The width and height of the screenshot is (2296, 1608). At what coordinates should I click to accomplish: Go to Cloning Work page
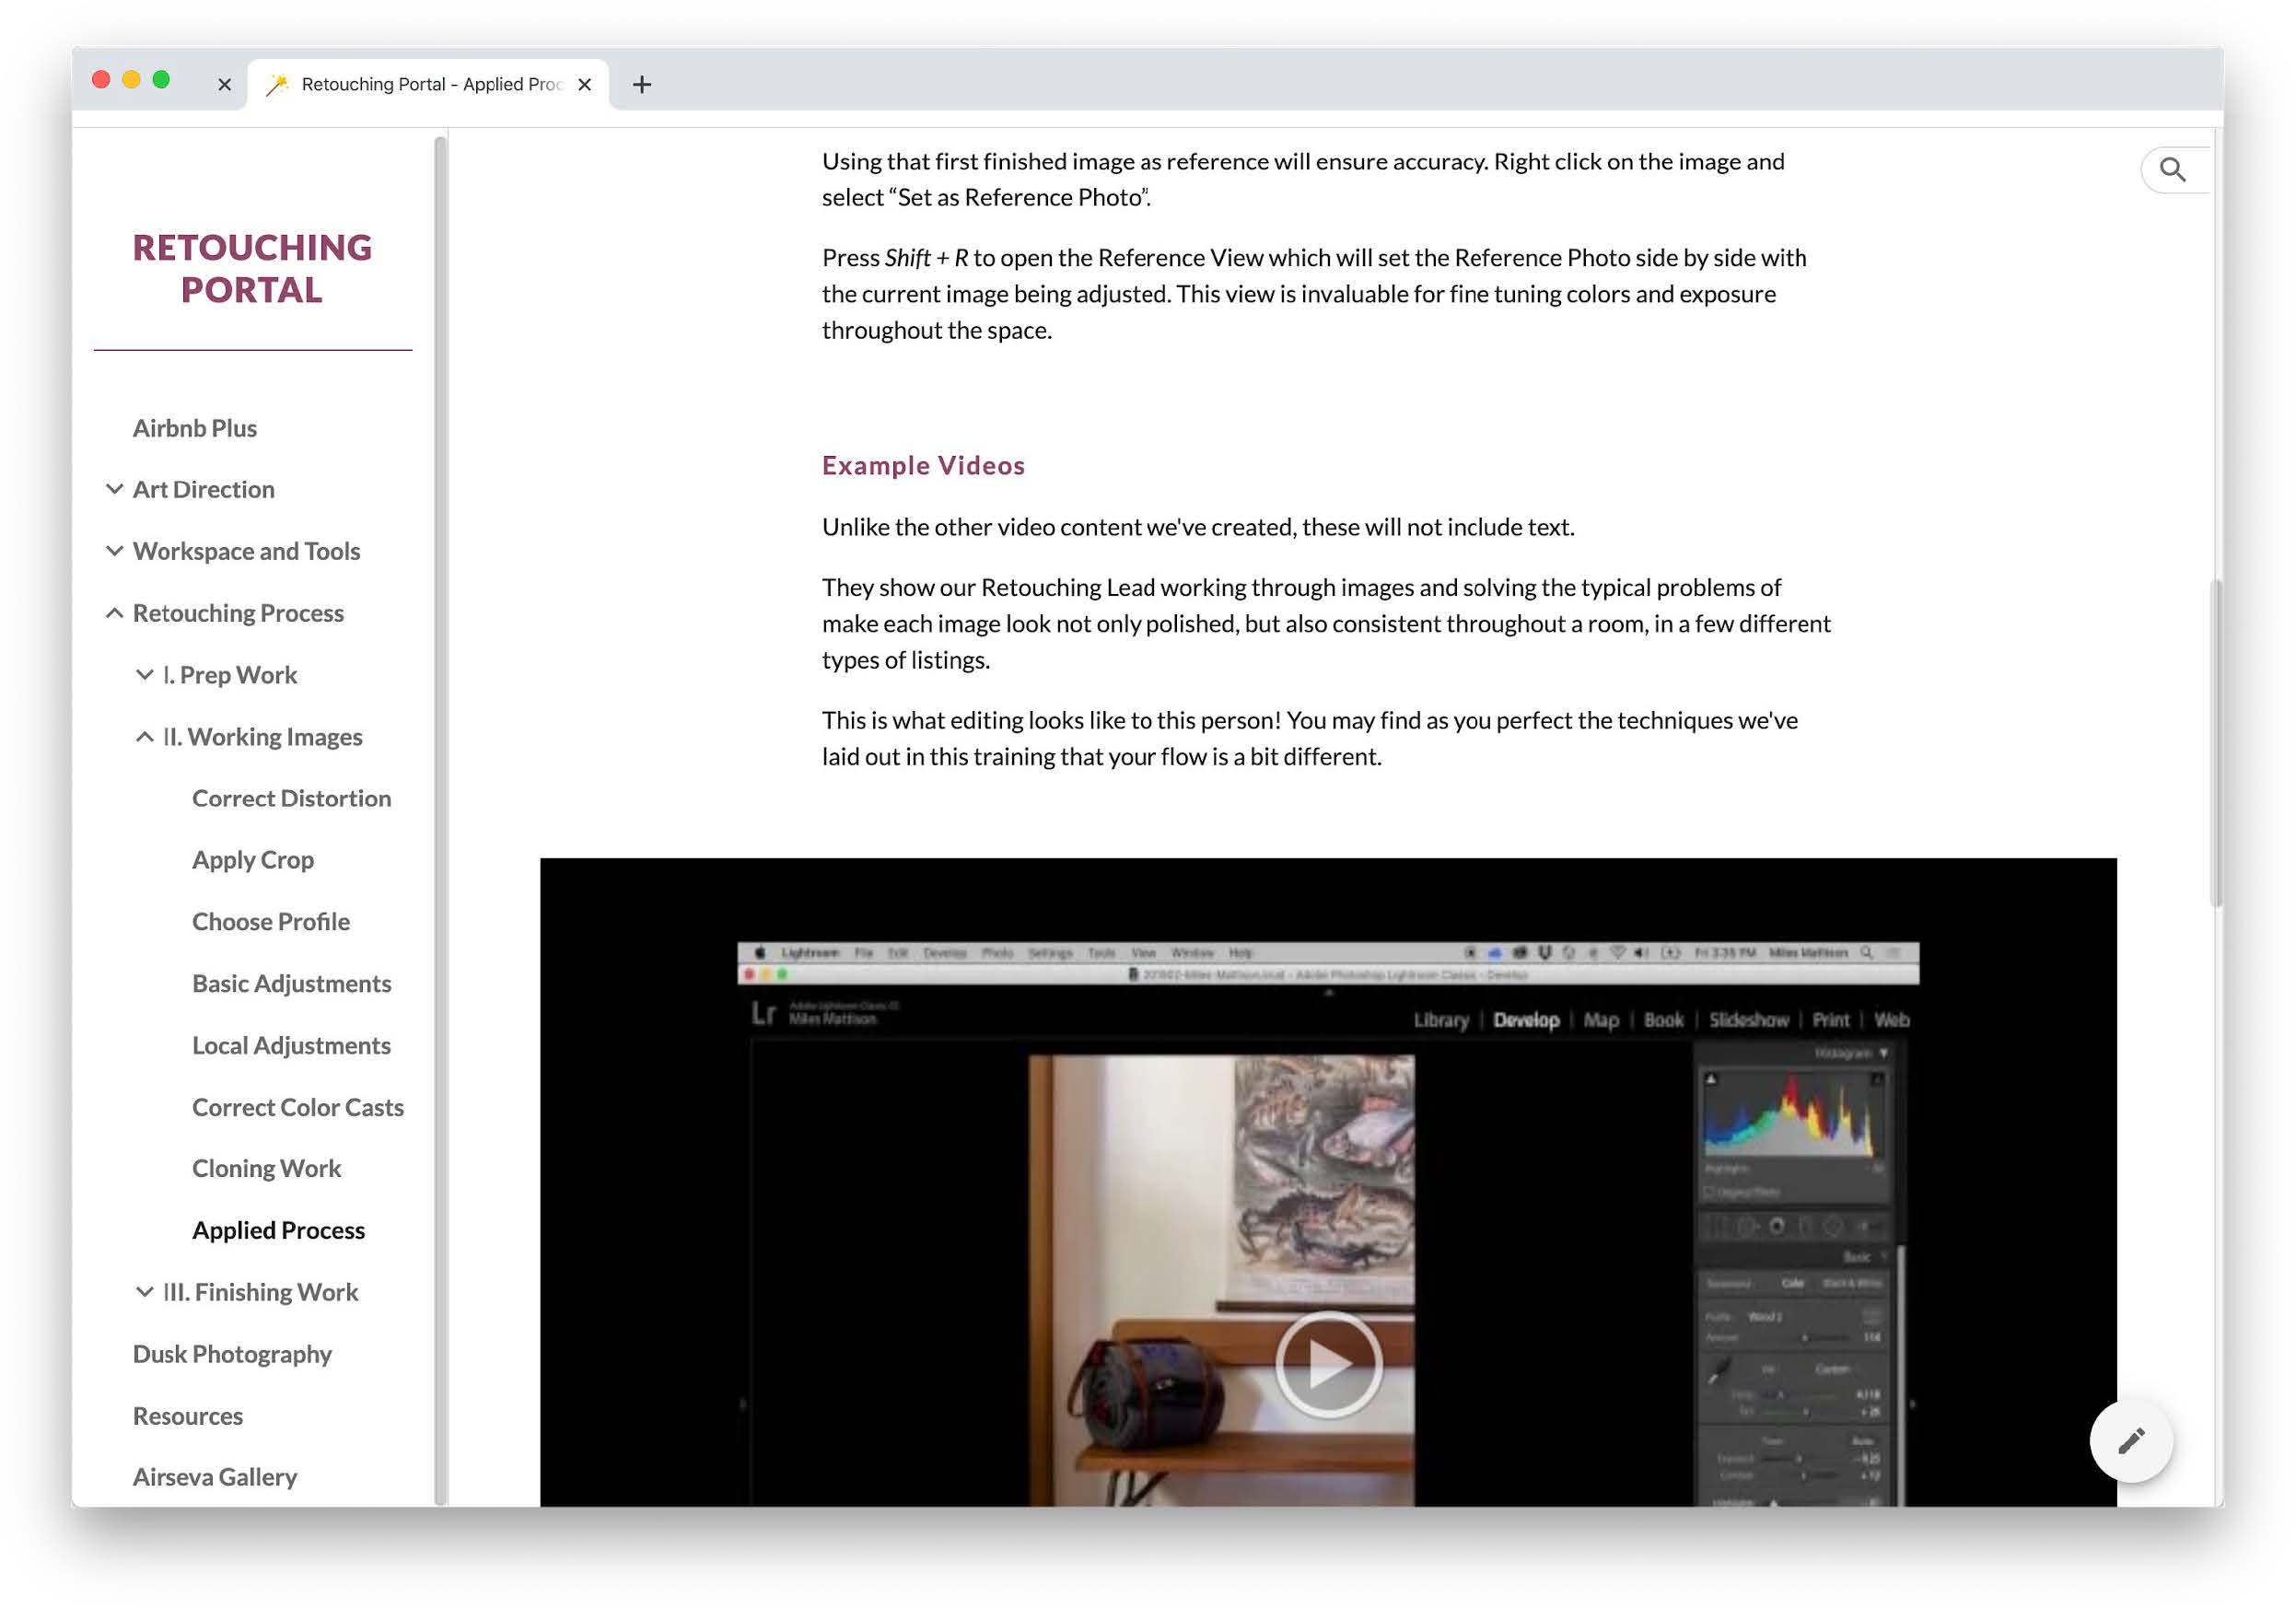coord(267,1168)
